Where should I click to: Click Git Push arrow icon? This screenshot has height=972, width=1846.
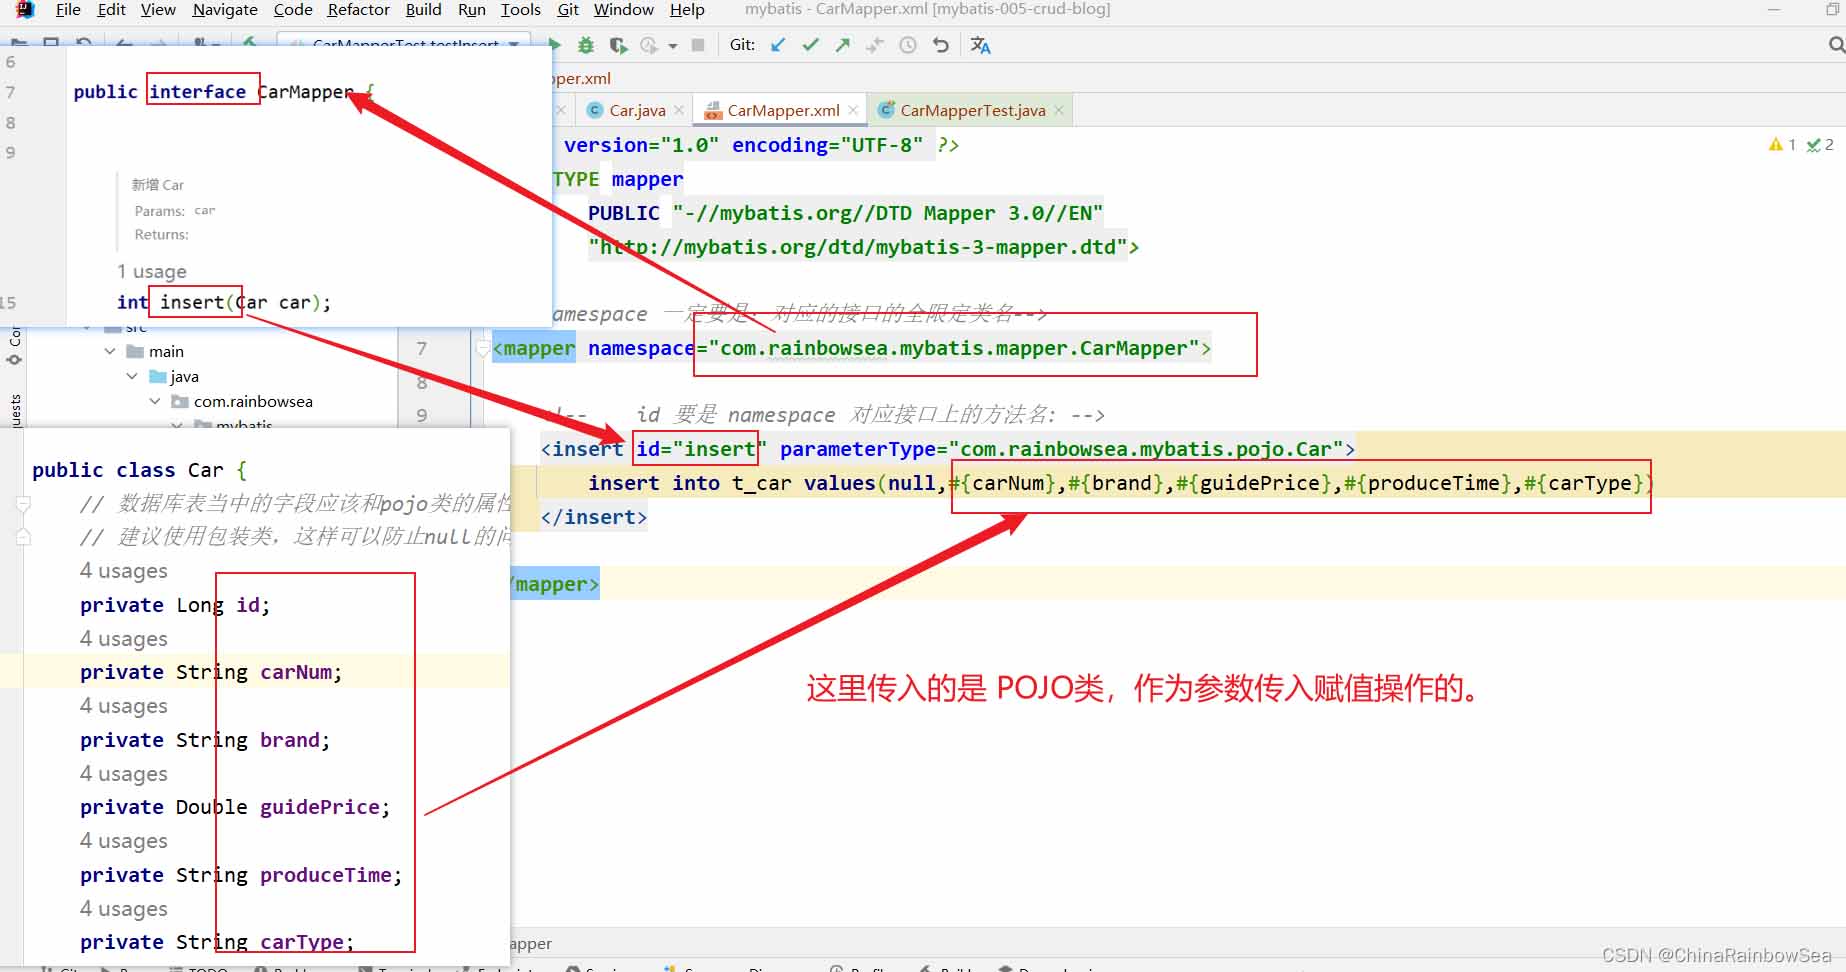click(843, 45)
